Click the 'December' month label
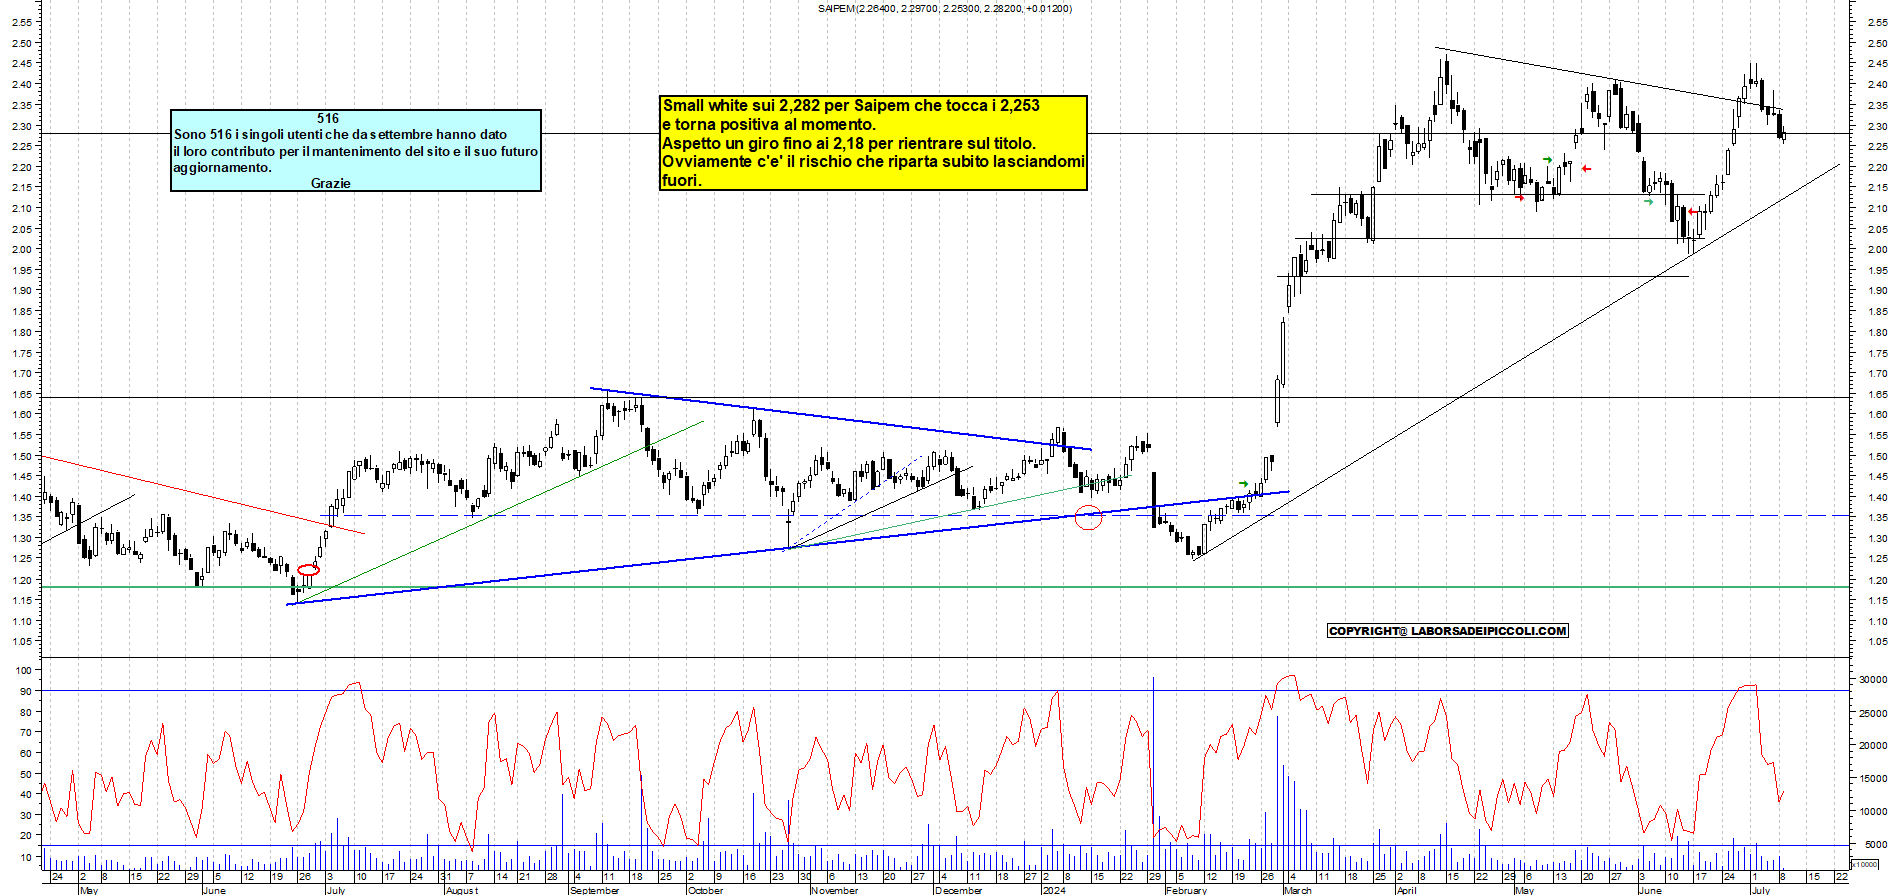Image resolution: width=1890 pixels, height=895 pixels. [959, 890]
